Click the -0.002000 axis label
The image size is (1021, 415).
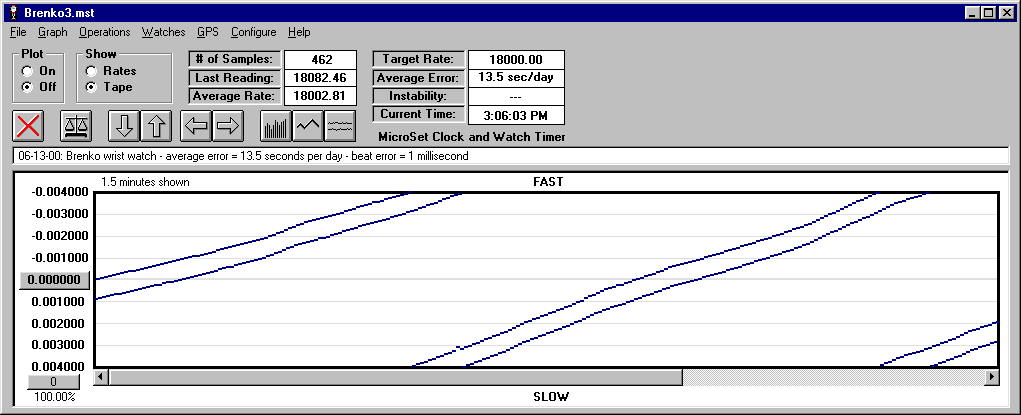point(60,236)
